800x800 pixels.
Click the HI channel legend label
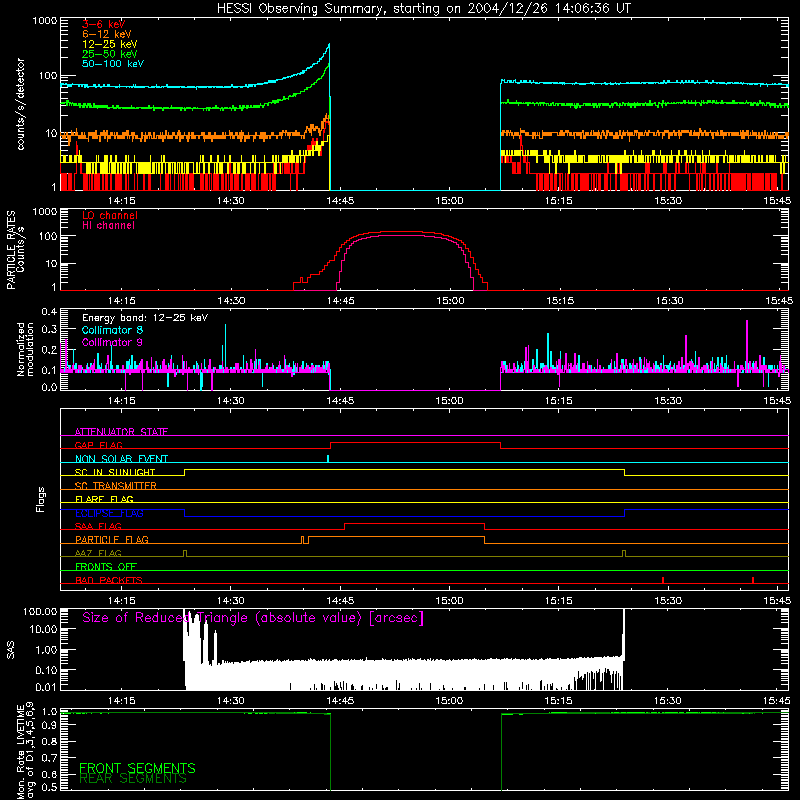click(x=108, y=226)
